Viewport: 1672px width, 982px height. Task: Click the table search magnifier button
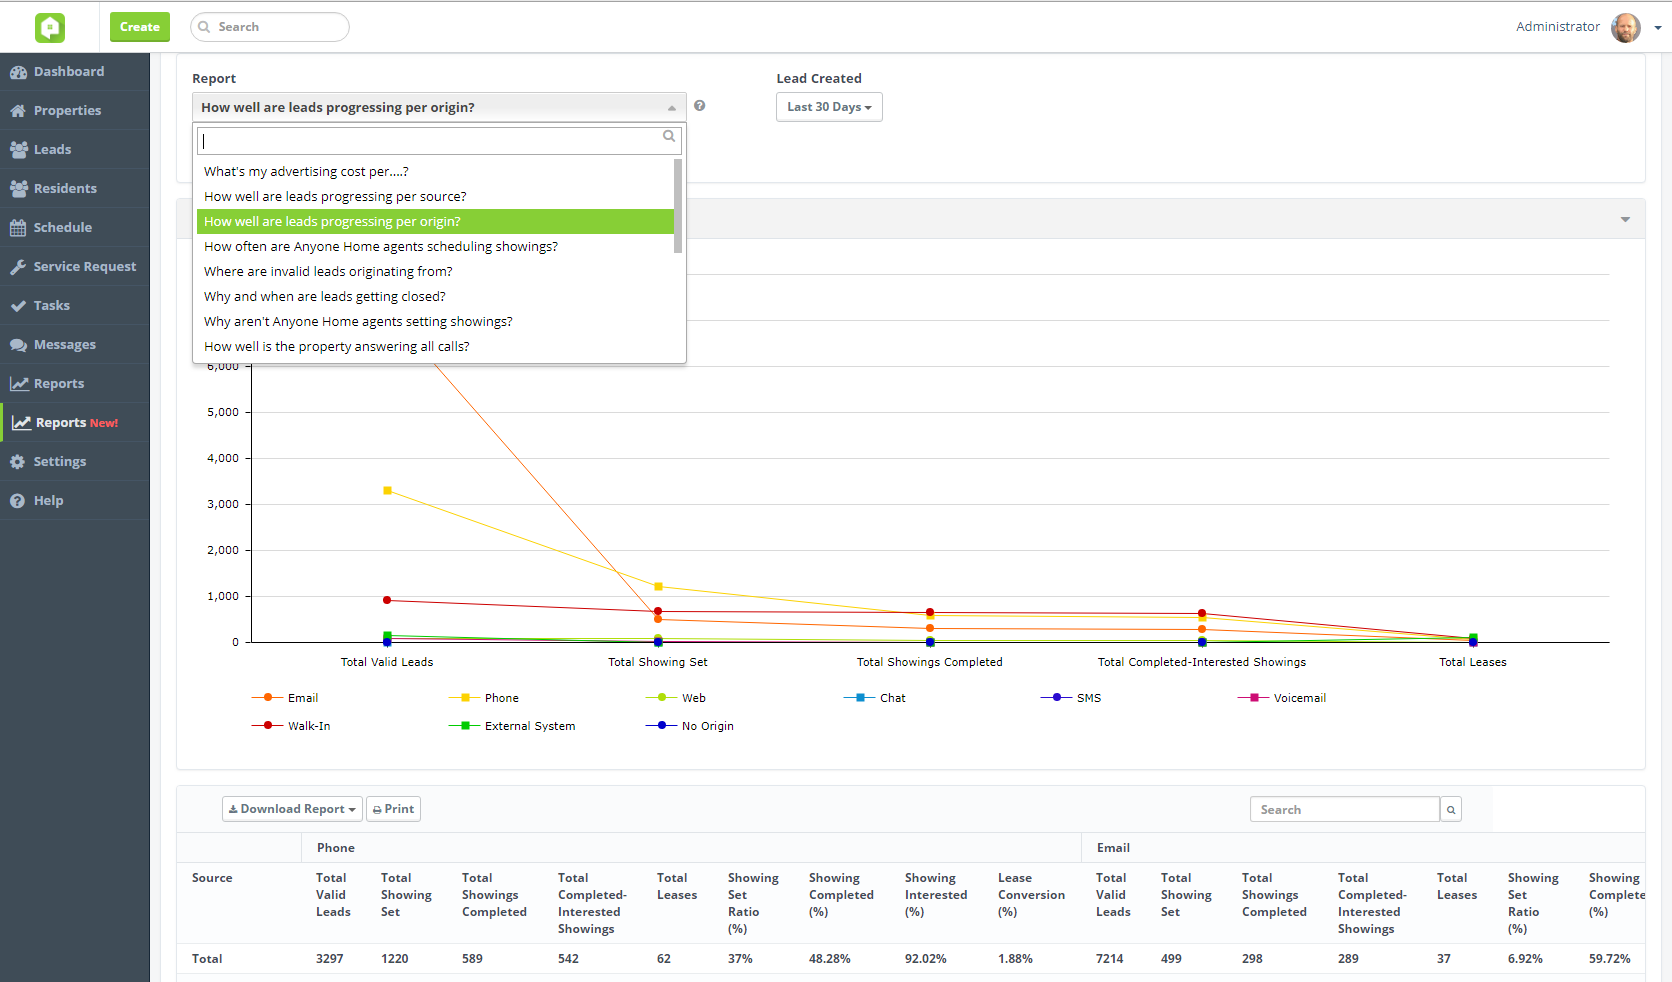point(1451,810)
